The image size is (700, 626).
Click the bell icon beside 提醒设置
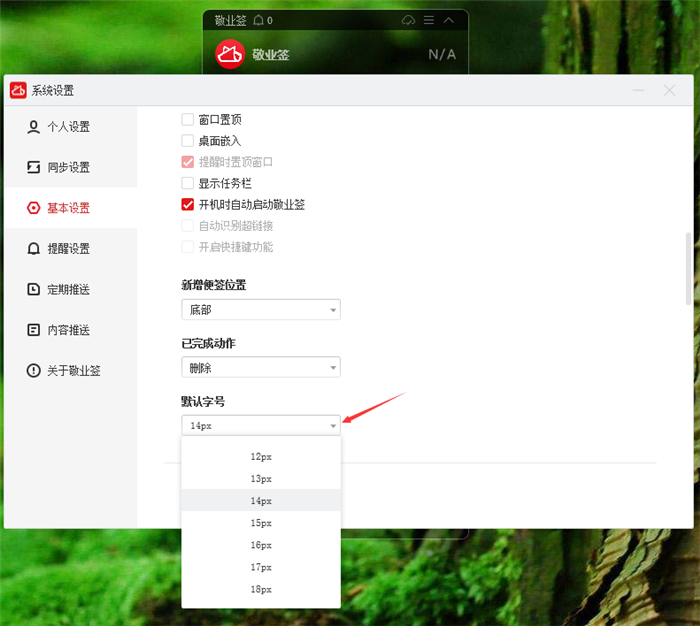coord(33,249)
